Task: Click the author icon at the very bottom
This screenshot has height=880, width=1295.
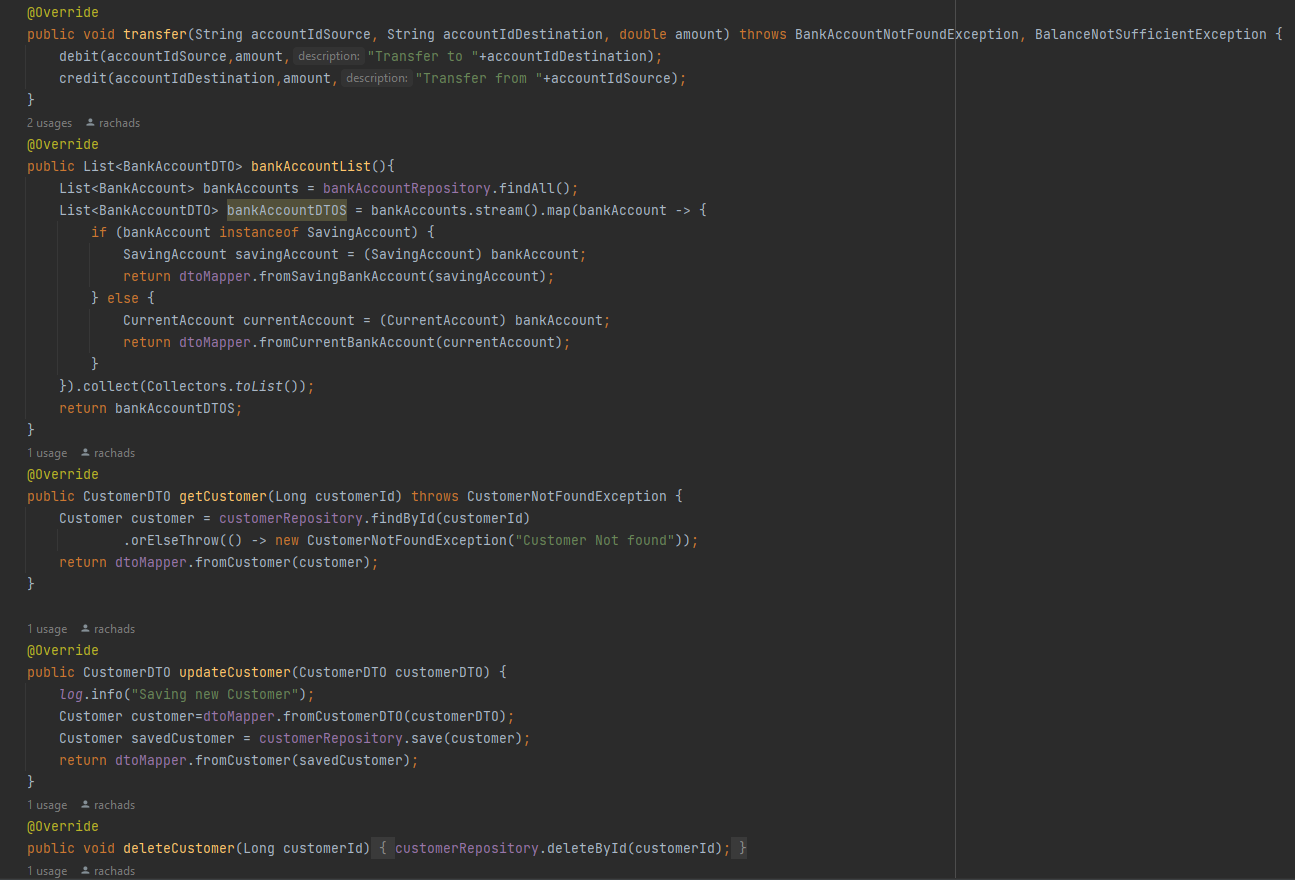Action: pyautogui.click(x=85, y=870)
